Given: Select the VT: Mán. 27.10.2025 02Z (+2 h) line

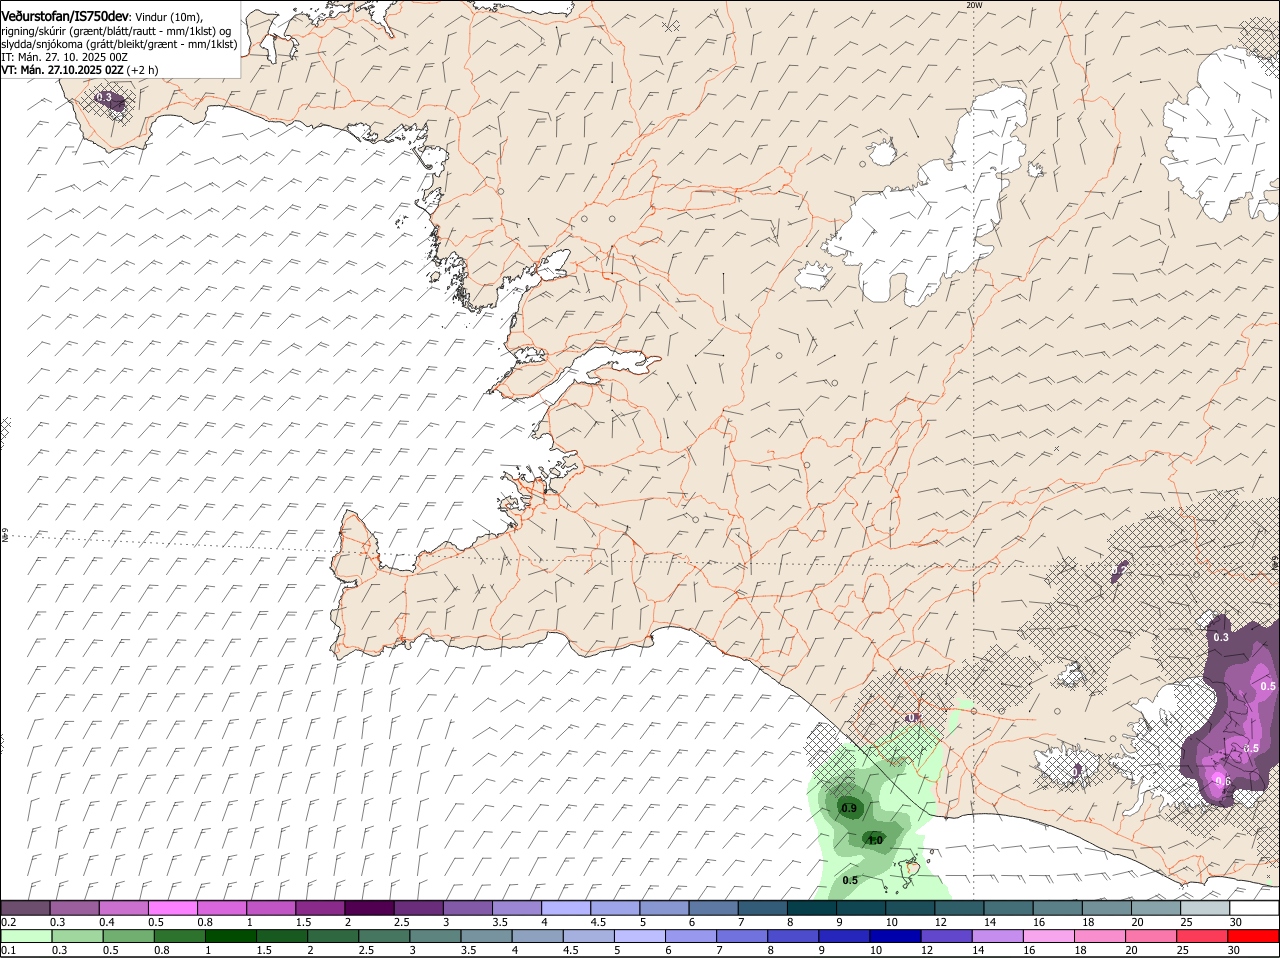Looking at the screenshot, I should [x=80, y=70].
